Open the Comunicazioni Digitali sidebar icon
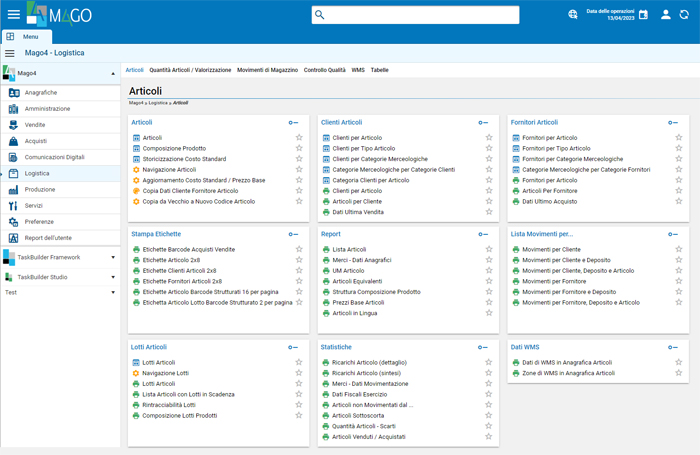 pyautogui.click(x=14, y=157)
